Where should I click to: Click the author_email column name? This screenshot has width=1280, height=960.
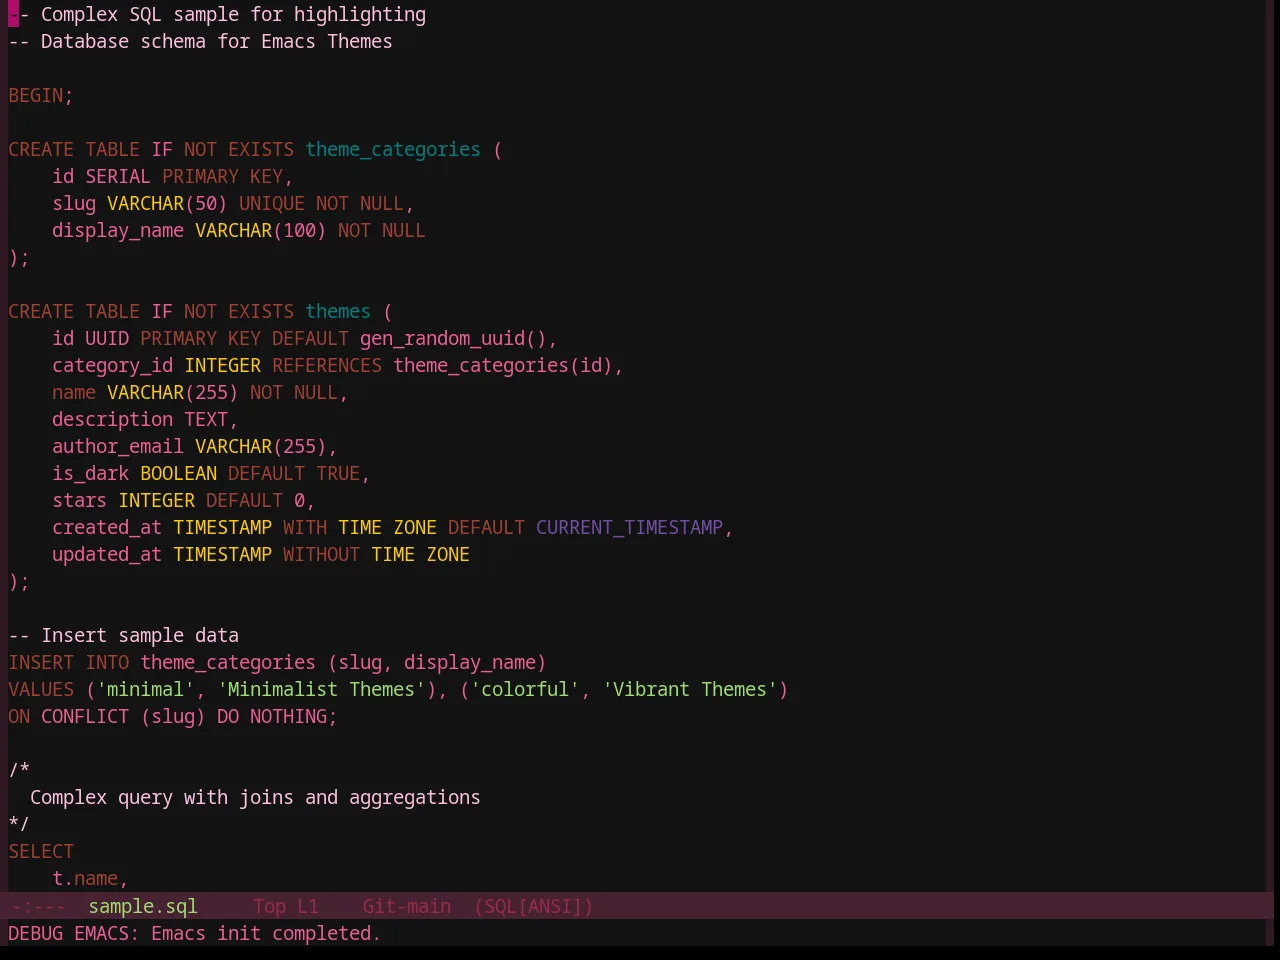coord(118,446)
